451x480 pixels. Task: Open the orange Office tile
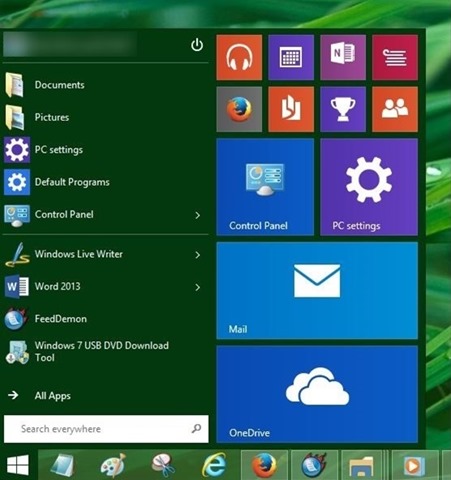tap(291, 109)
